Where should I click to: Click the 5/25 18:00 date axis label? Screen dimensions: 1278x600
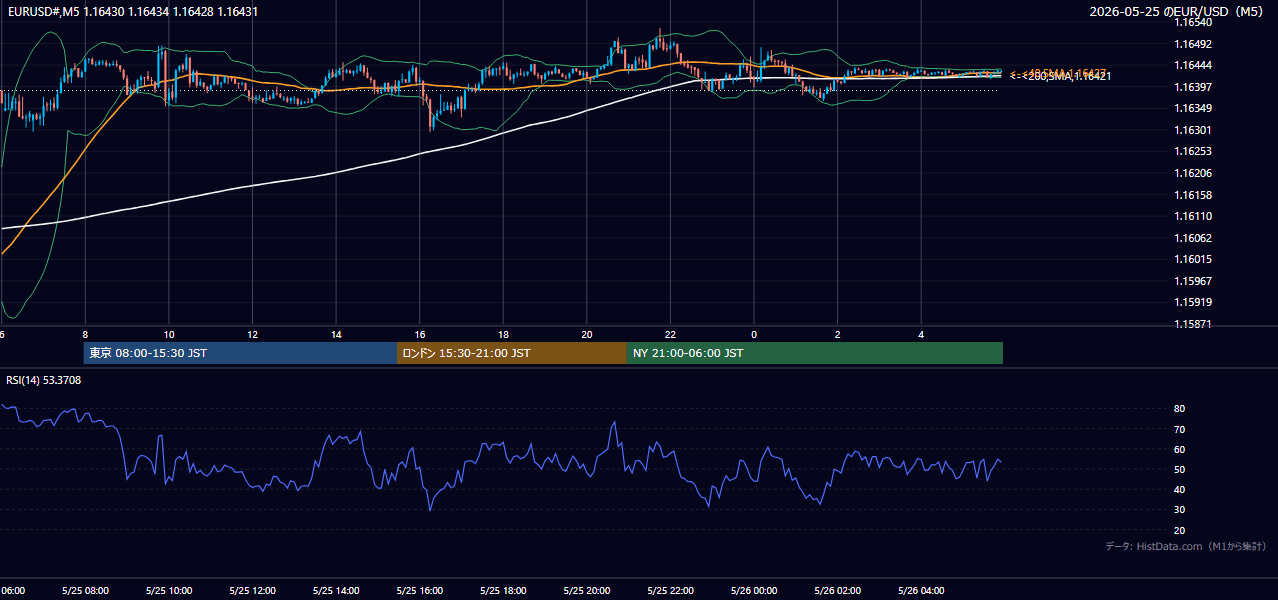pyautogui.click(x=503, y=590)
